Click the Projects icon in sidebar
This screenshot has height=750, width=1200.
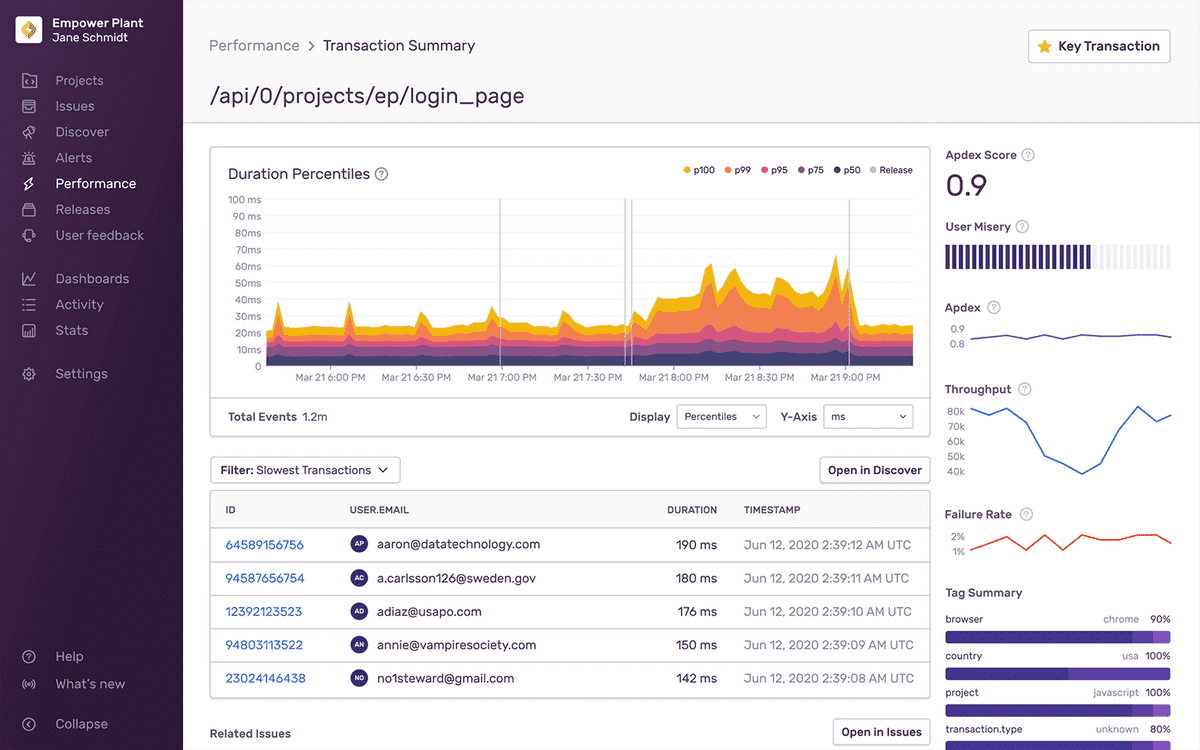(x=29, y=80)
